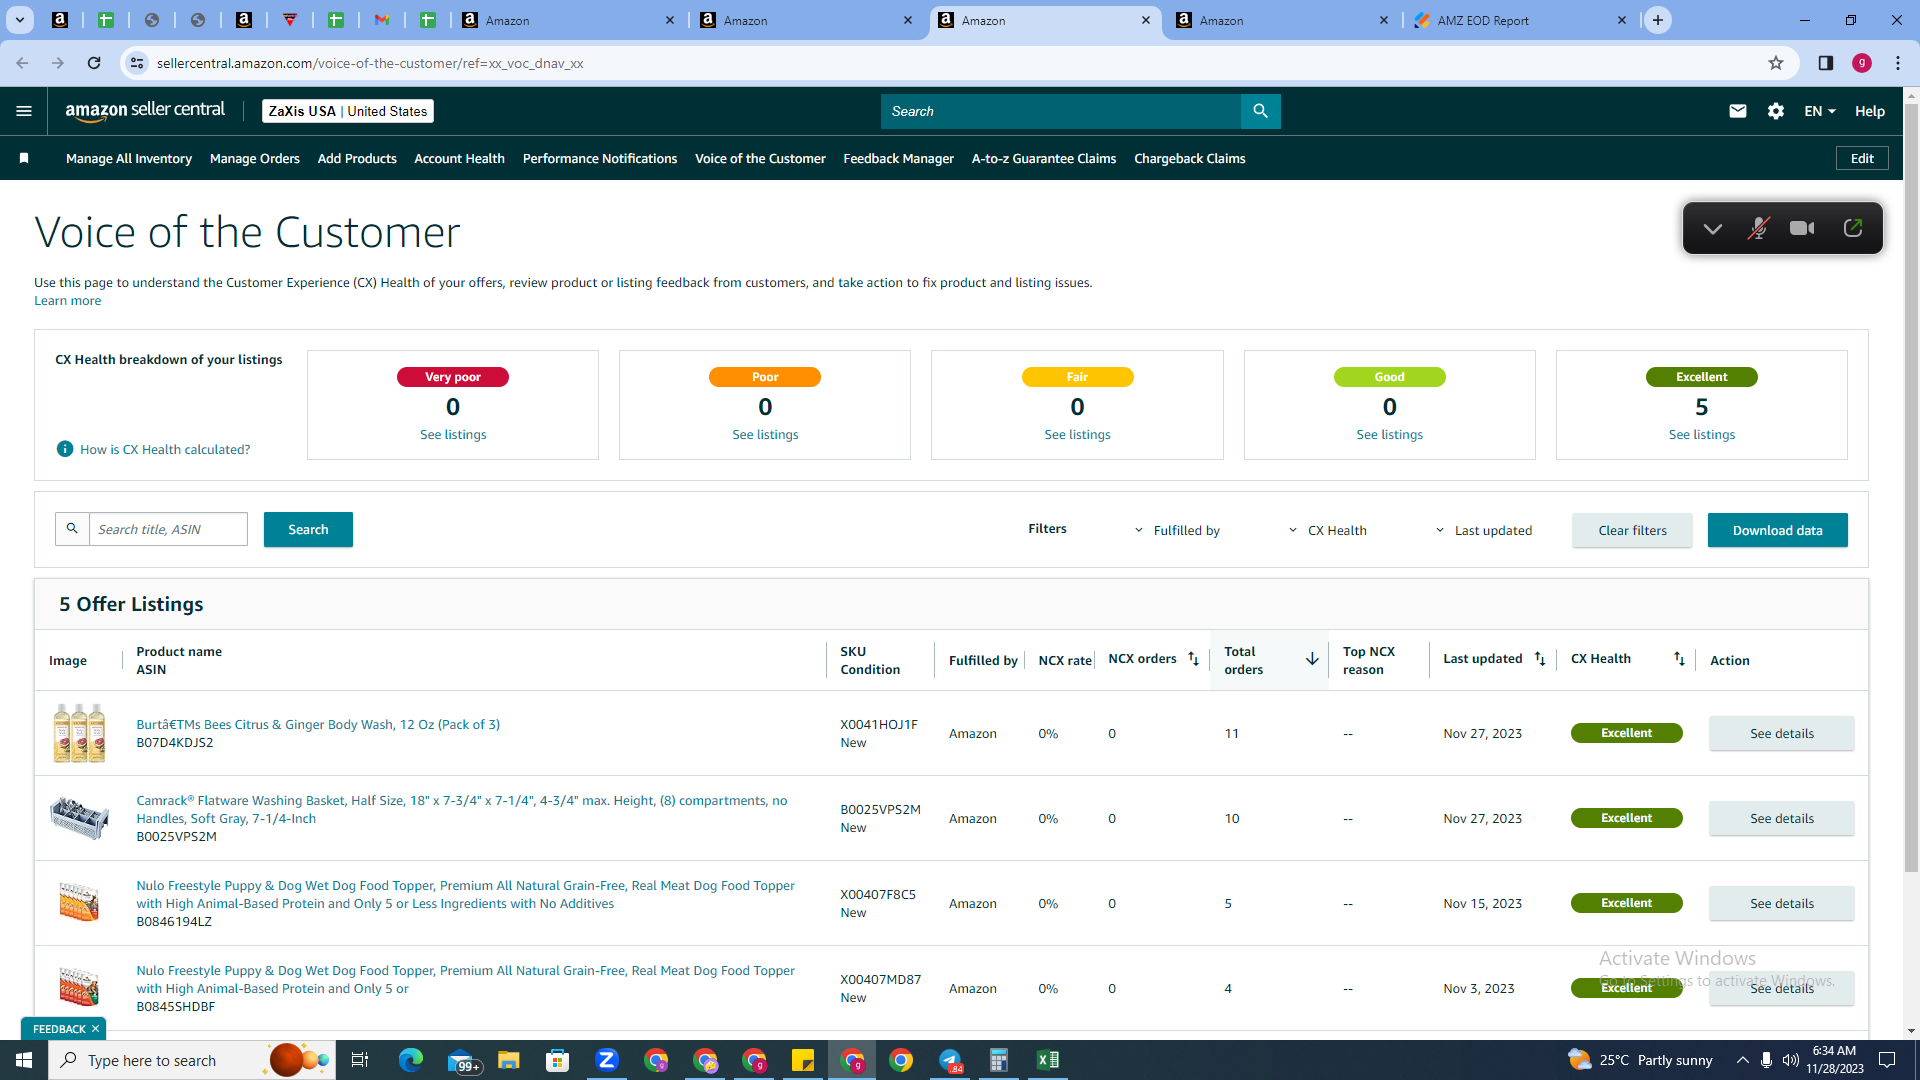
Task: Open Manage Orders menu item
Action: tap(255, 158)
